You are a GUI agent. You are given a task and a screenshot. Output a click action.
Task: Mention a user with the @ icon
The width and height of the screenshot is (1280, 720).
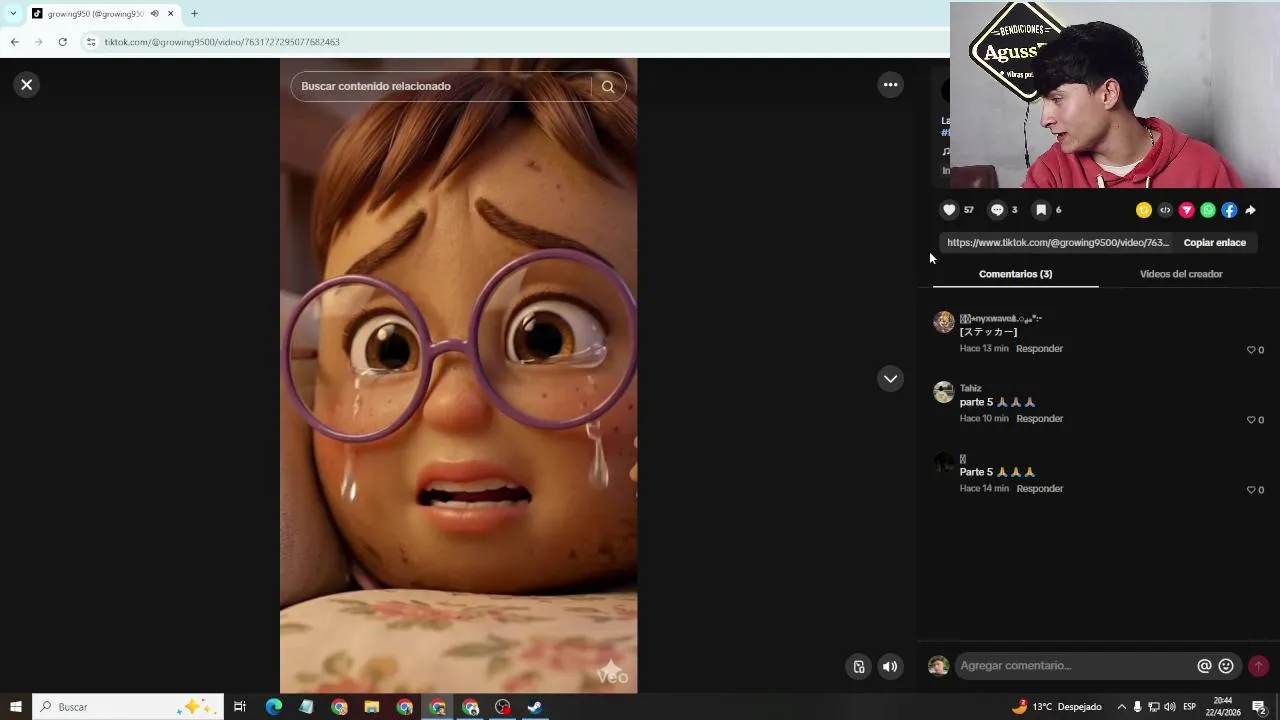(x=1204, y=666)
